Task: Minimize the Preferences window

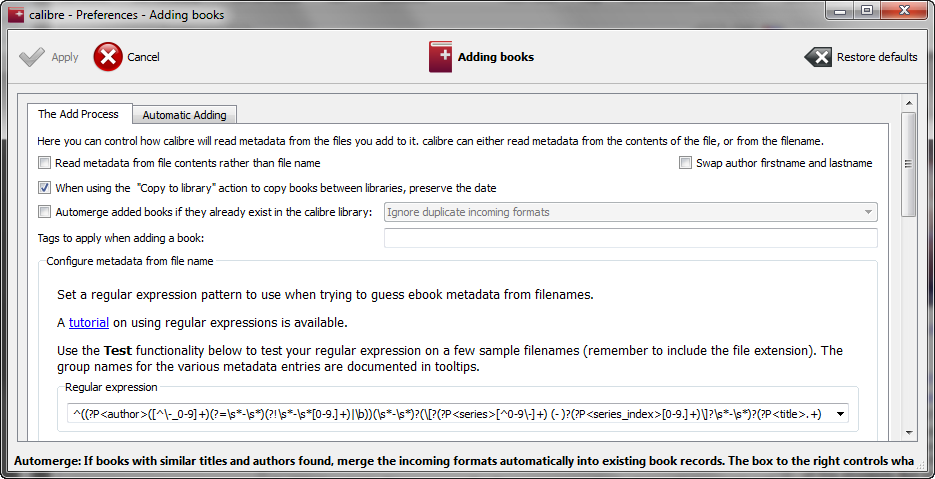Action: (840, 10)
